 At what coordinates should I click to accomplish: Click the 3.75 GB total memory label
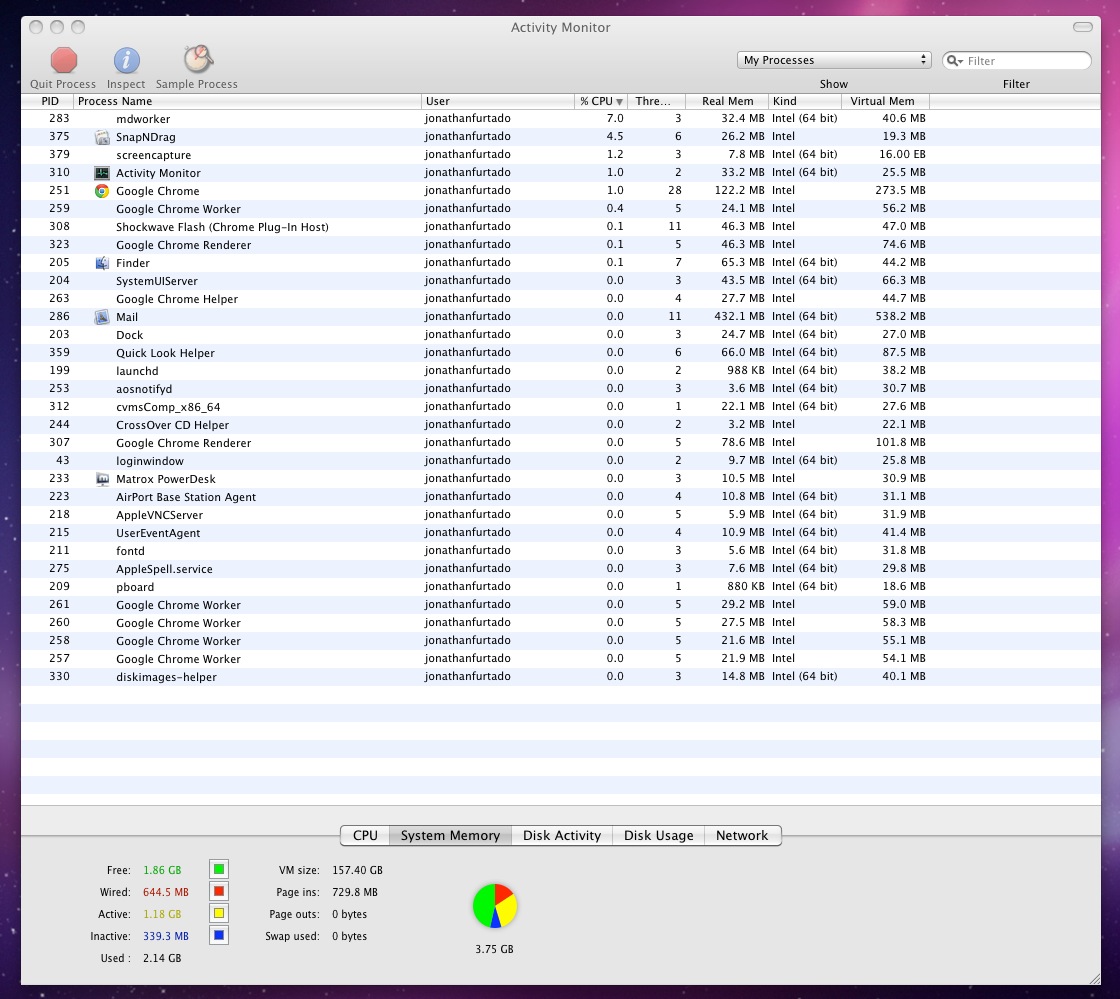(494, 950)
